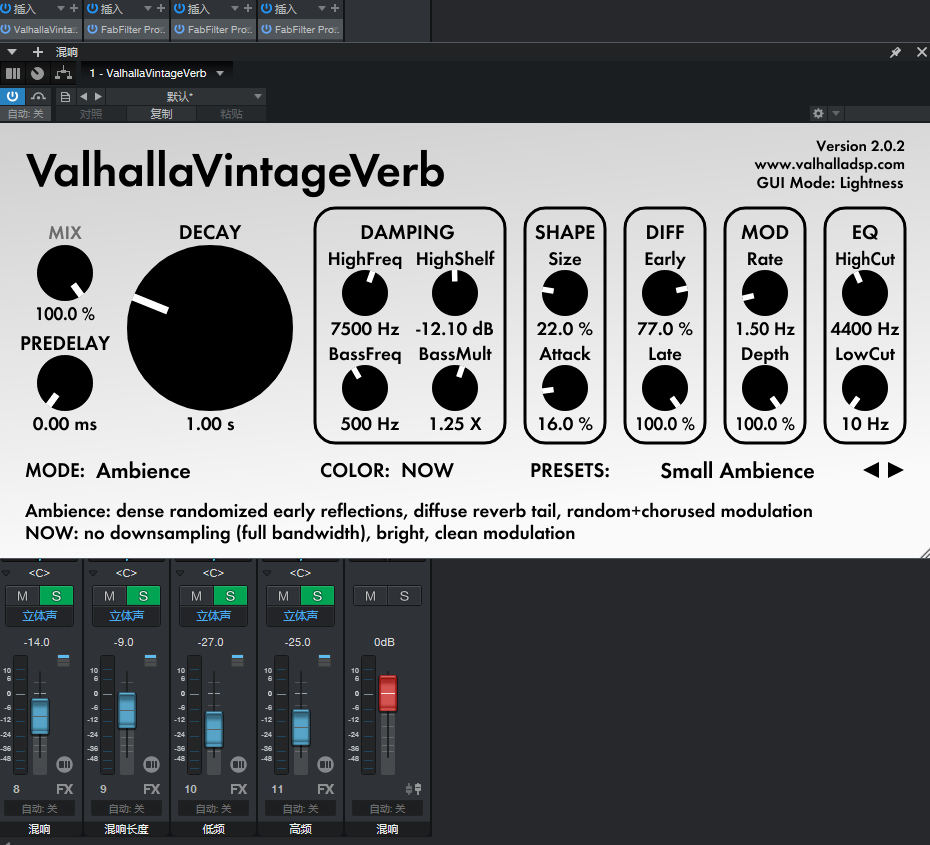The height and width of the screenshot is (845, 930).
Task: Collapse the 混响 insert panel triangle
Action: click(x=12, y=52)
